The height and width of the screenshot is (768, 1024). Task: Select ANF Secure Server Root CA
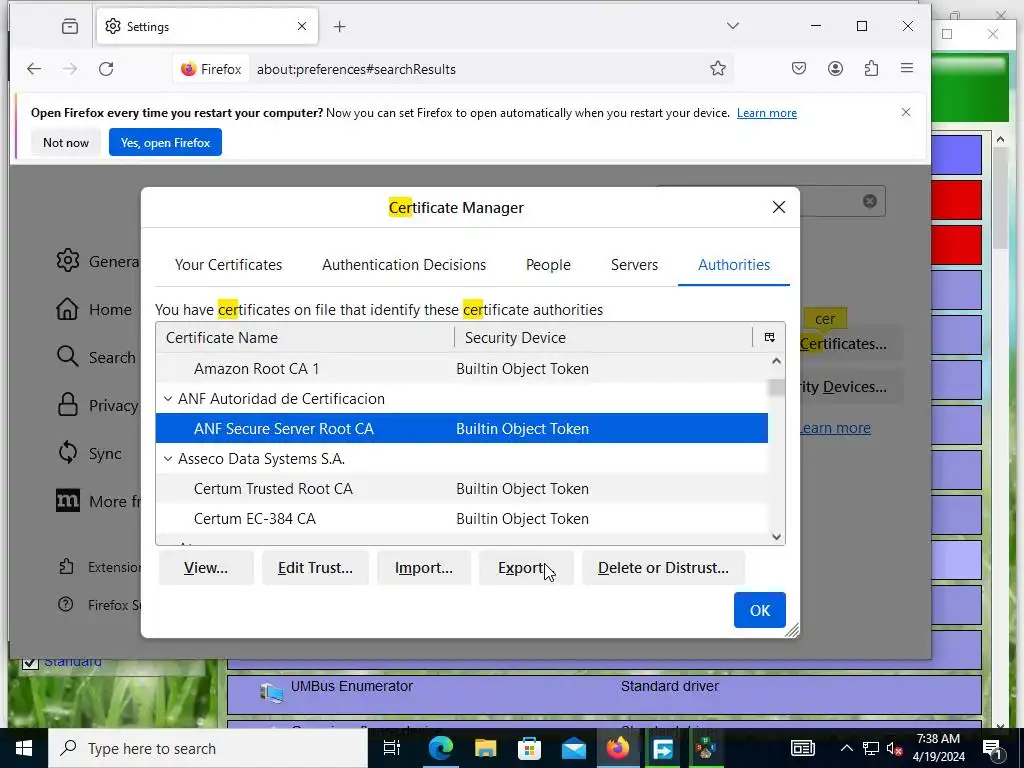coord(462,428)
